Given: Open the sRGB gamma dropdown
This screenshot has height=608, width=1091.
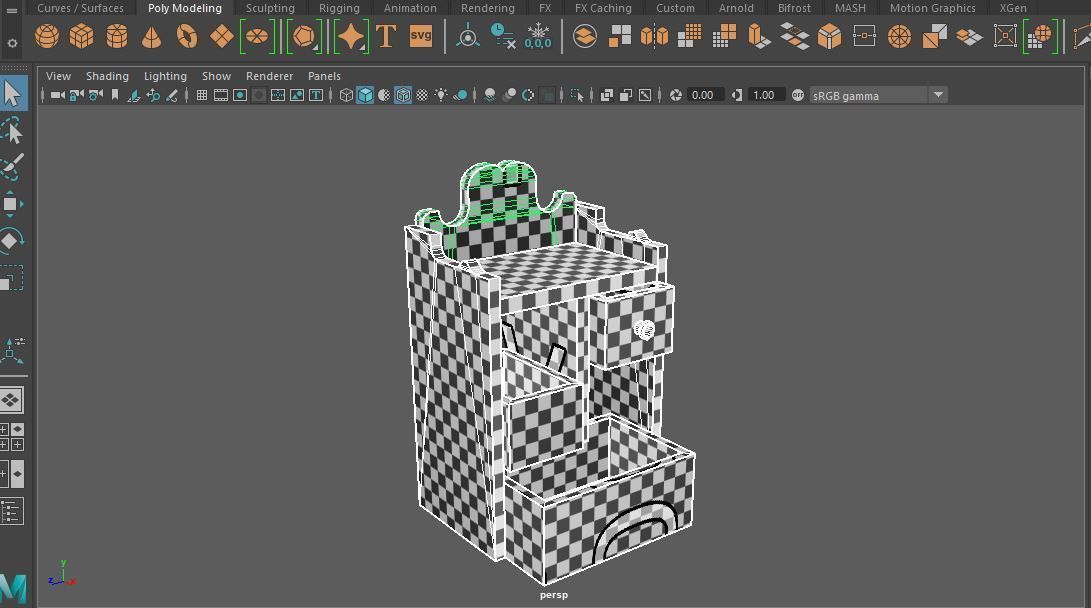Looking at the screenshot, I should pos(937,95).
